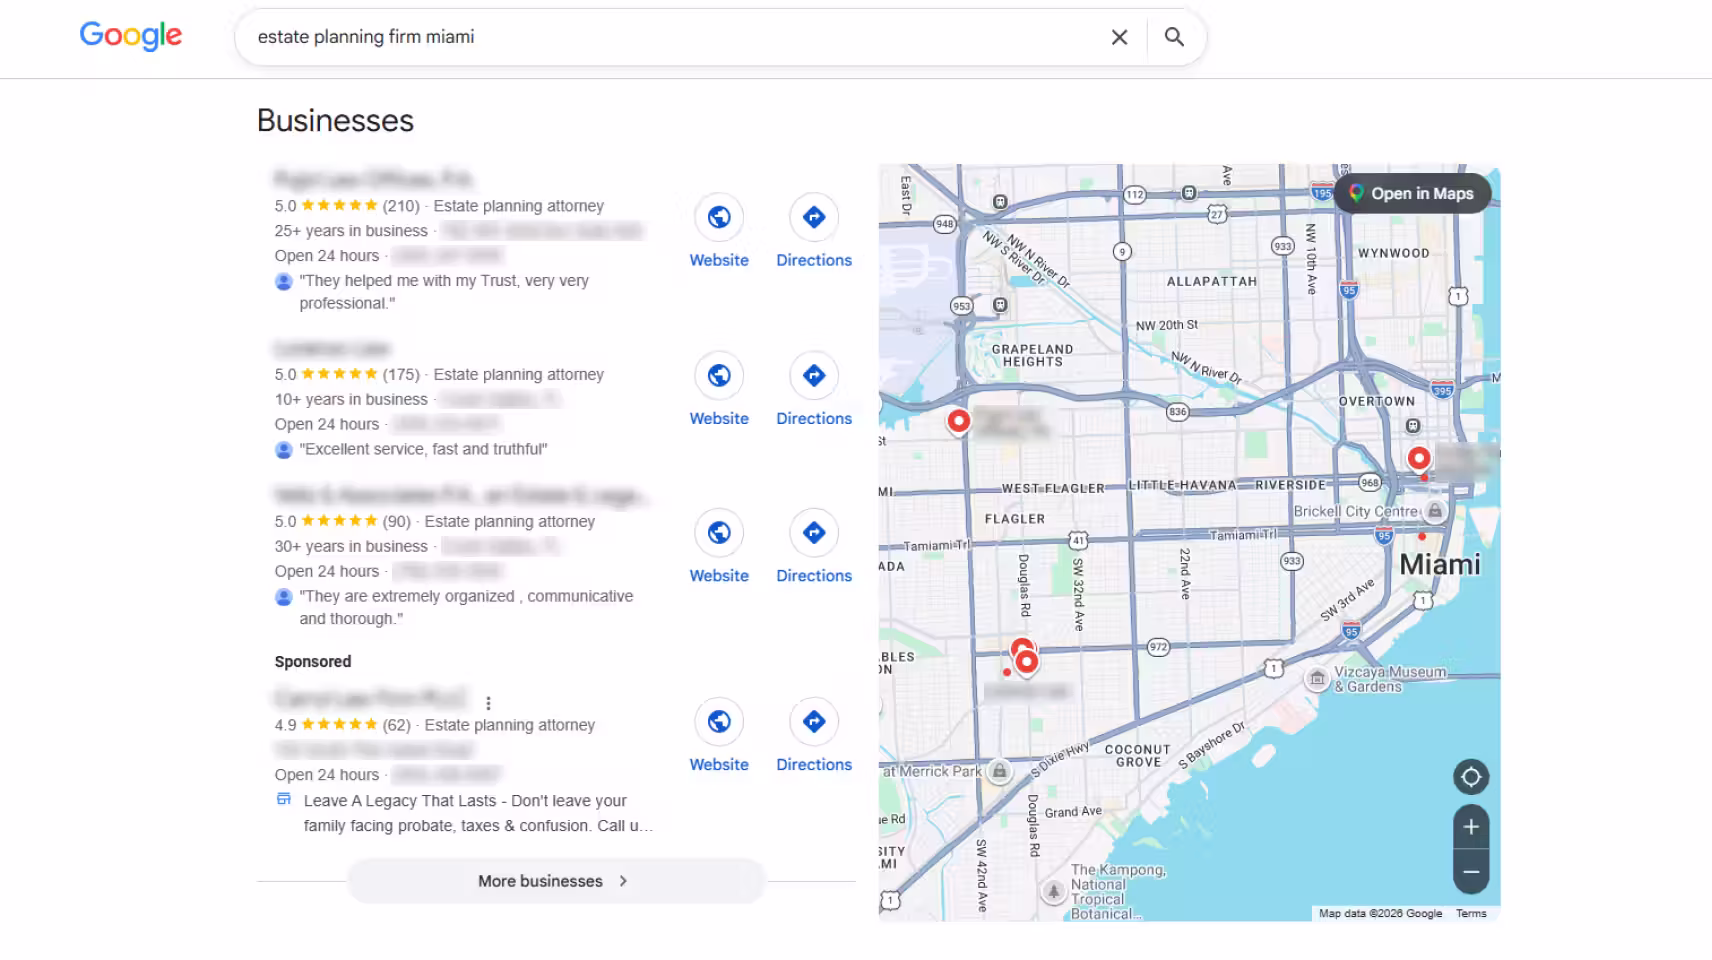Viewport: 1712px width, 960px height.
Task: Open Directions icon for the 90-review listing
Action: click(x=814, y=533)
